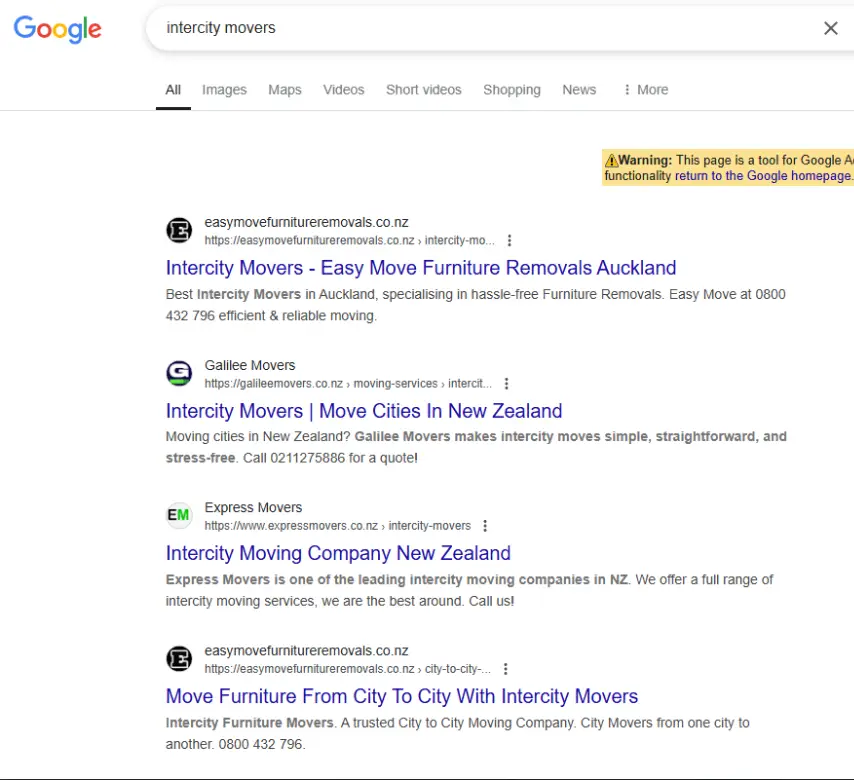Image resolution: width=854 pixels, height=780 pixels.
Task: Select the All tab
Action: coord(173,90)
